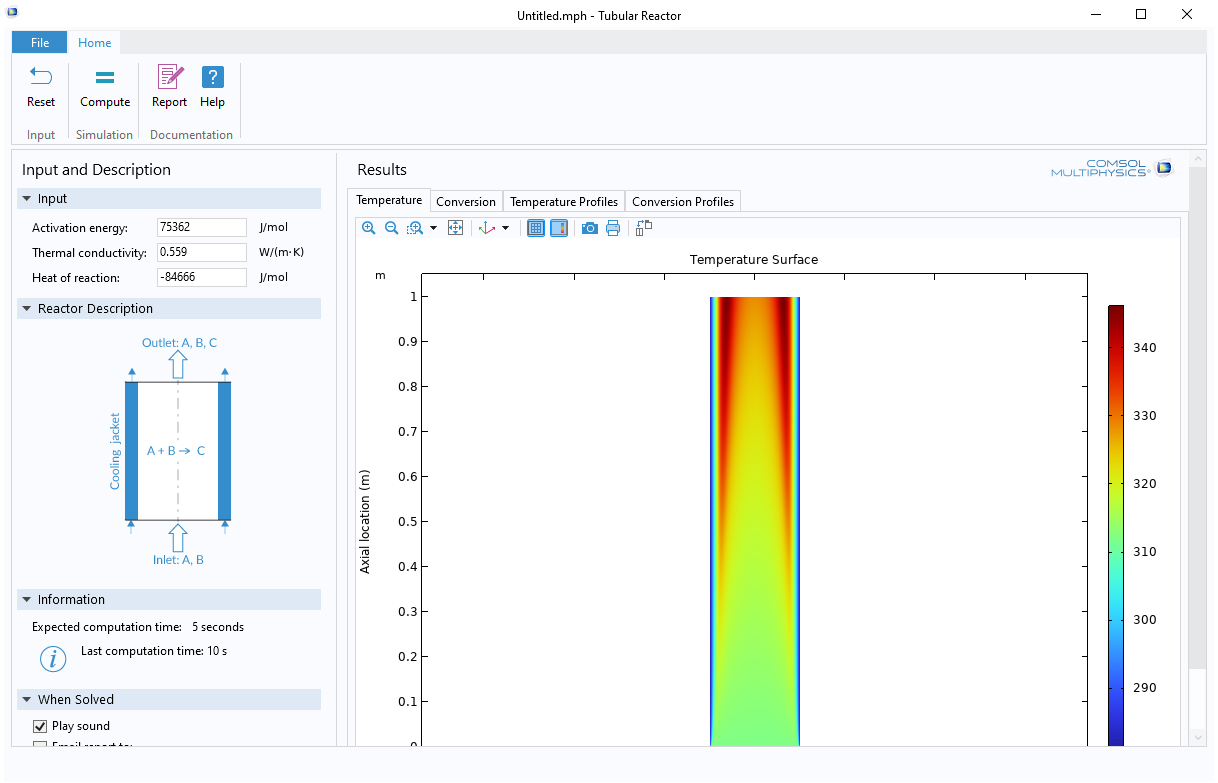
Task: Toggle the plot grid display
Action: tap(536, 228)
